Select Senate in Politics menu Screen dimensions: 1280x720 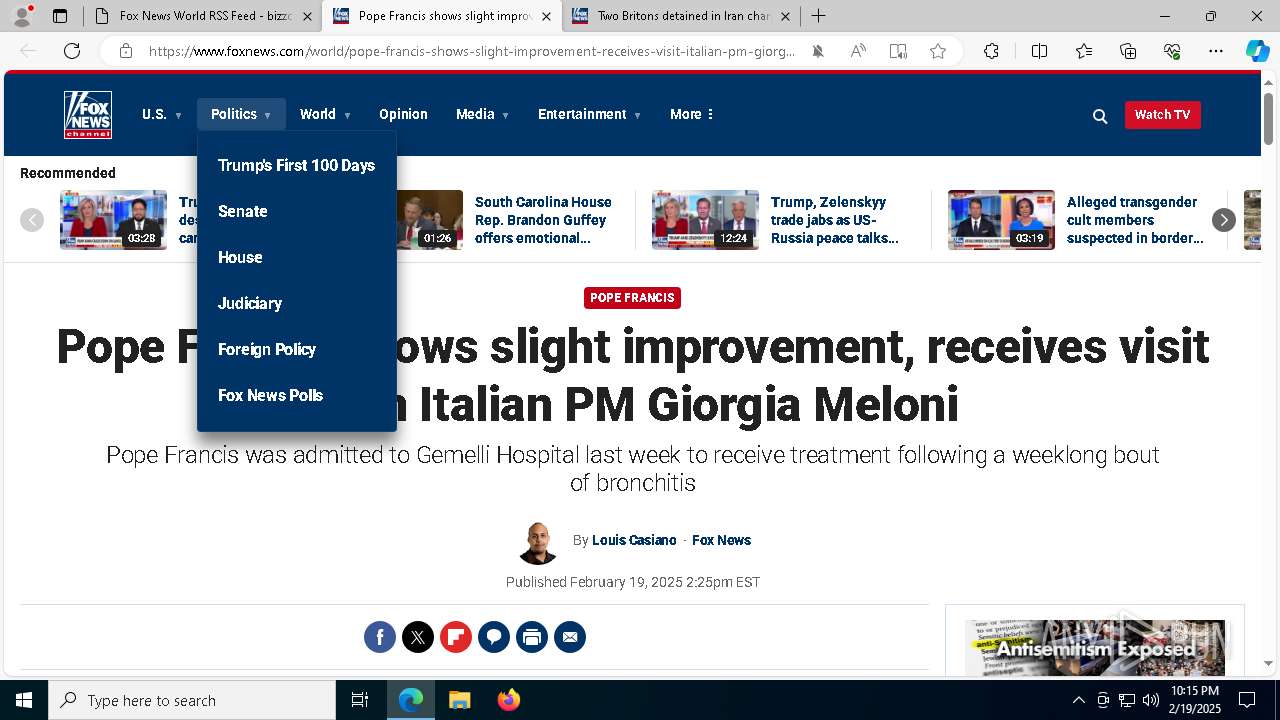coord(243,212)
